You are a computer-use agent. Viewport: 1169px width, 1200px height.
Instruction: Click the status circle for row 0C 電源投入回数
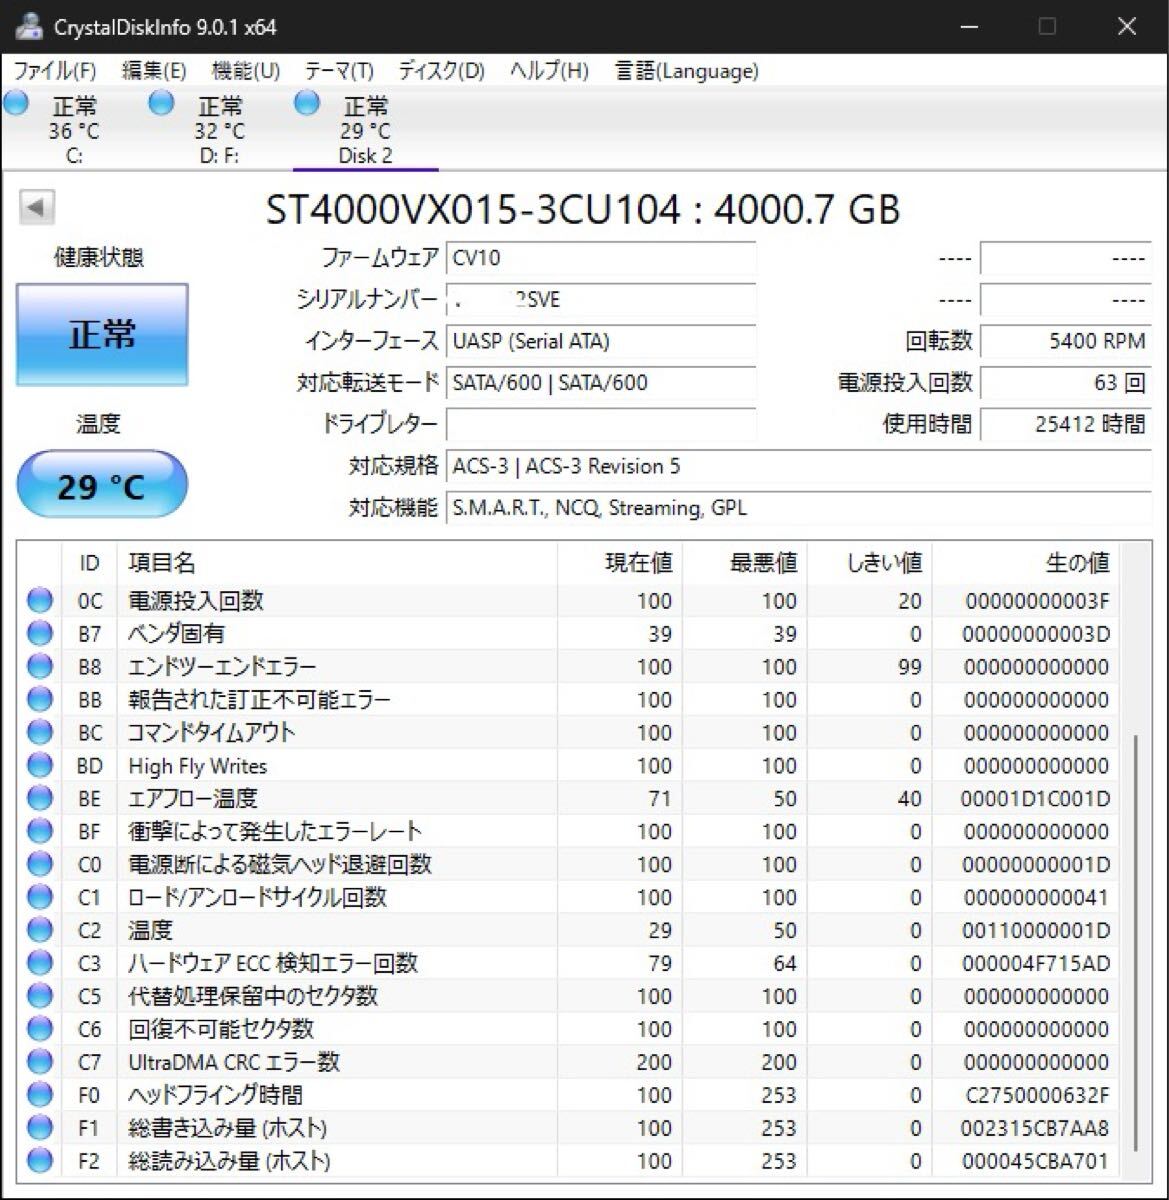(40, 601)
